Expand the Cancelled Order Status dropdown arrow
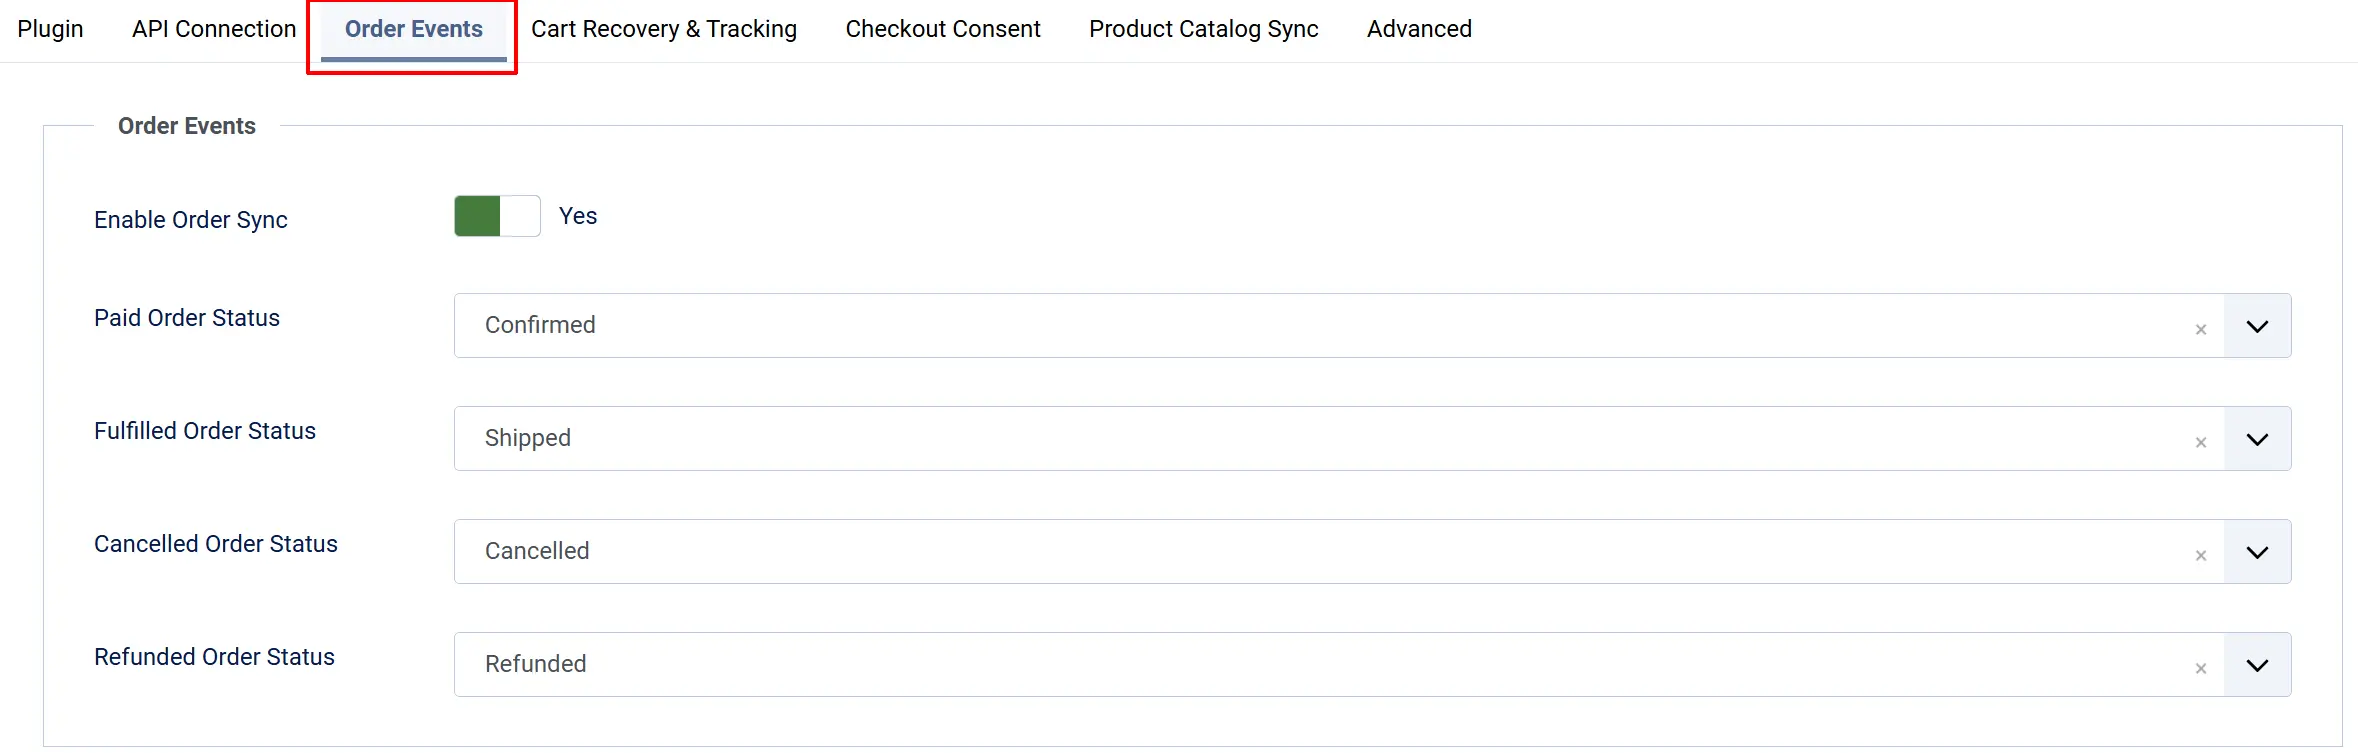This screenshot has width=2358, height=753. click(x=2257, y=552)
